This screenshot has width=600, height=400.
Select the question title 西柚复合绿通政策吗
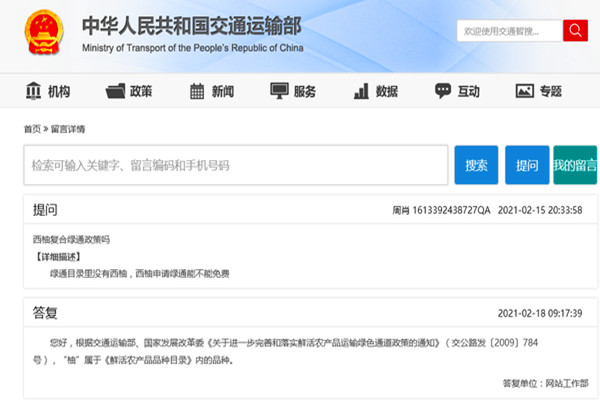pos(70,240)
